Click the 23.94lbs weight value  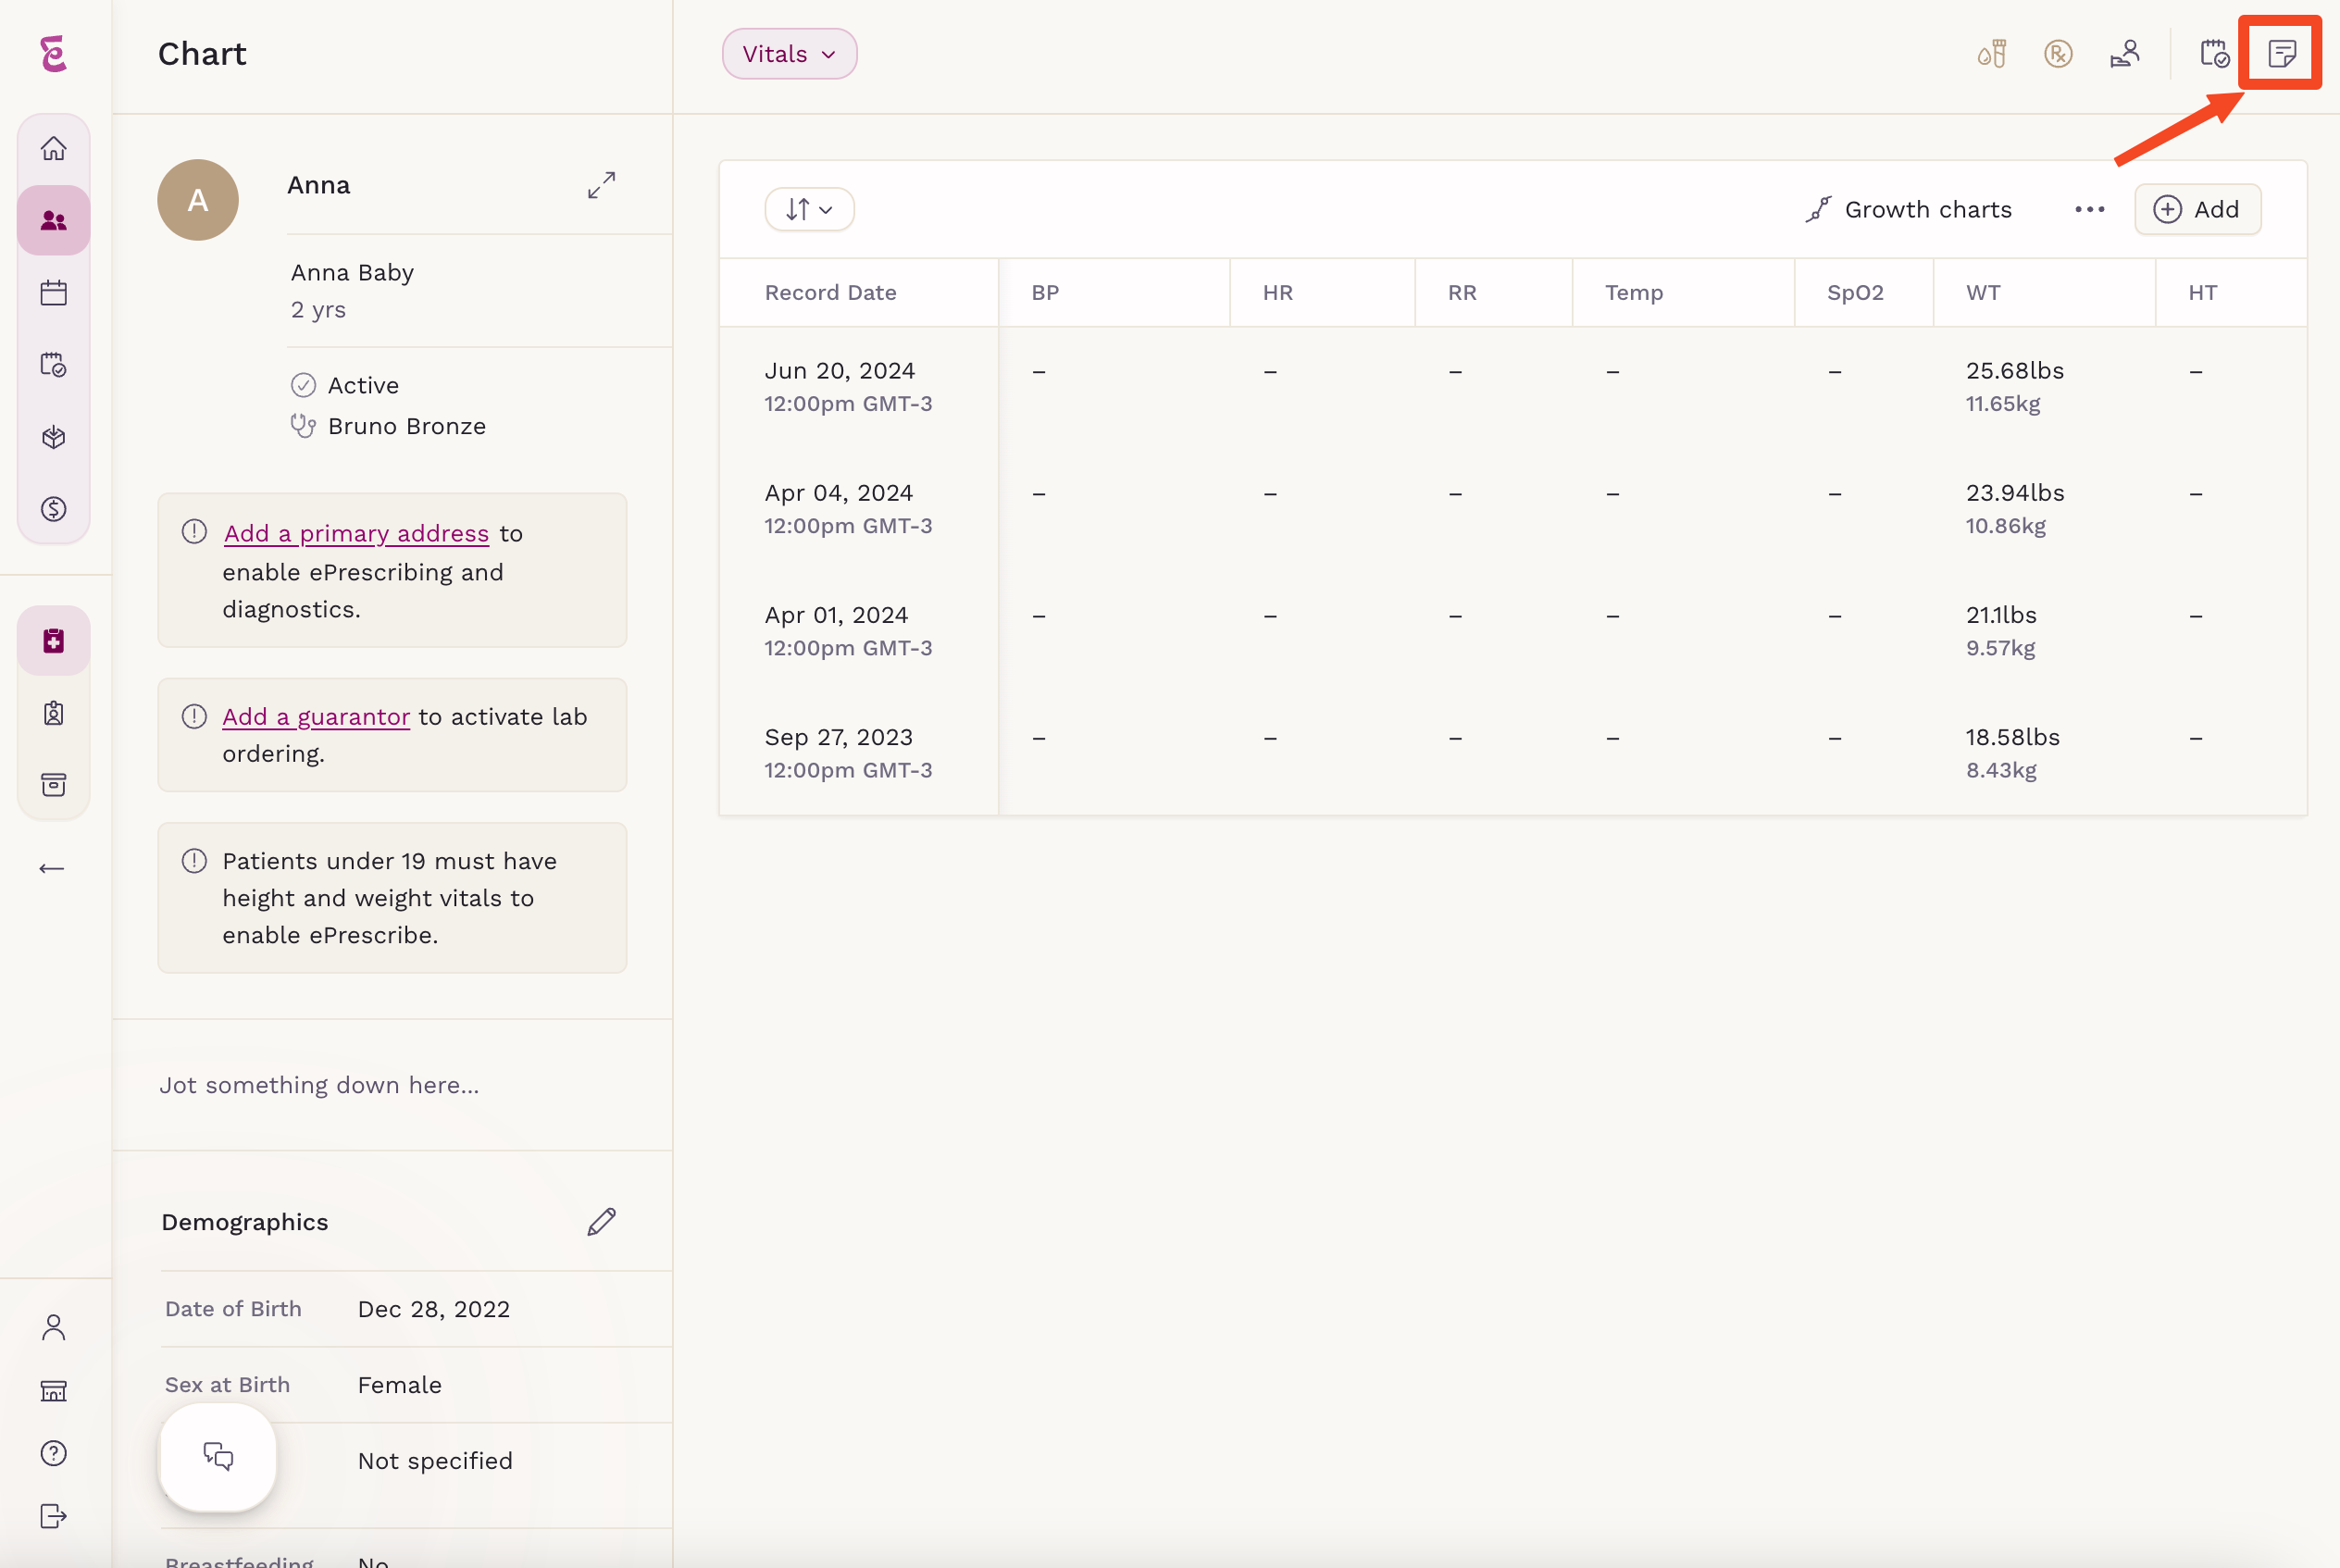click(2014, 493)
